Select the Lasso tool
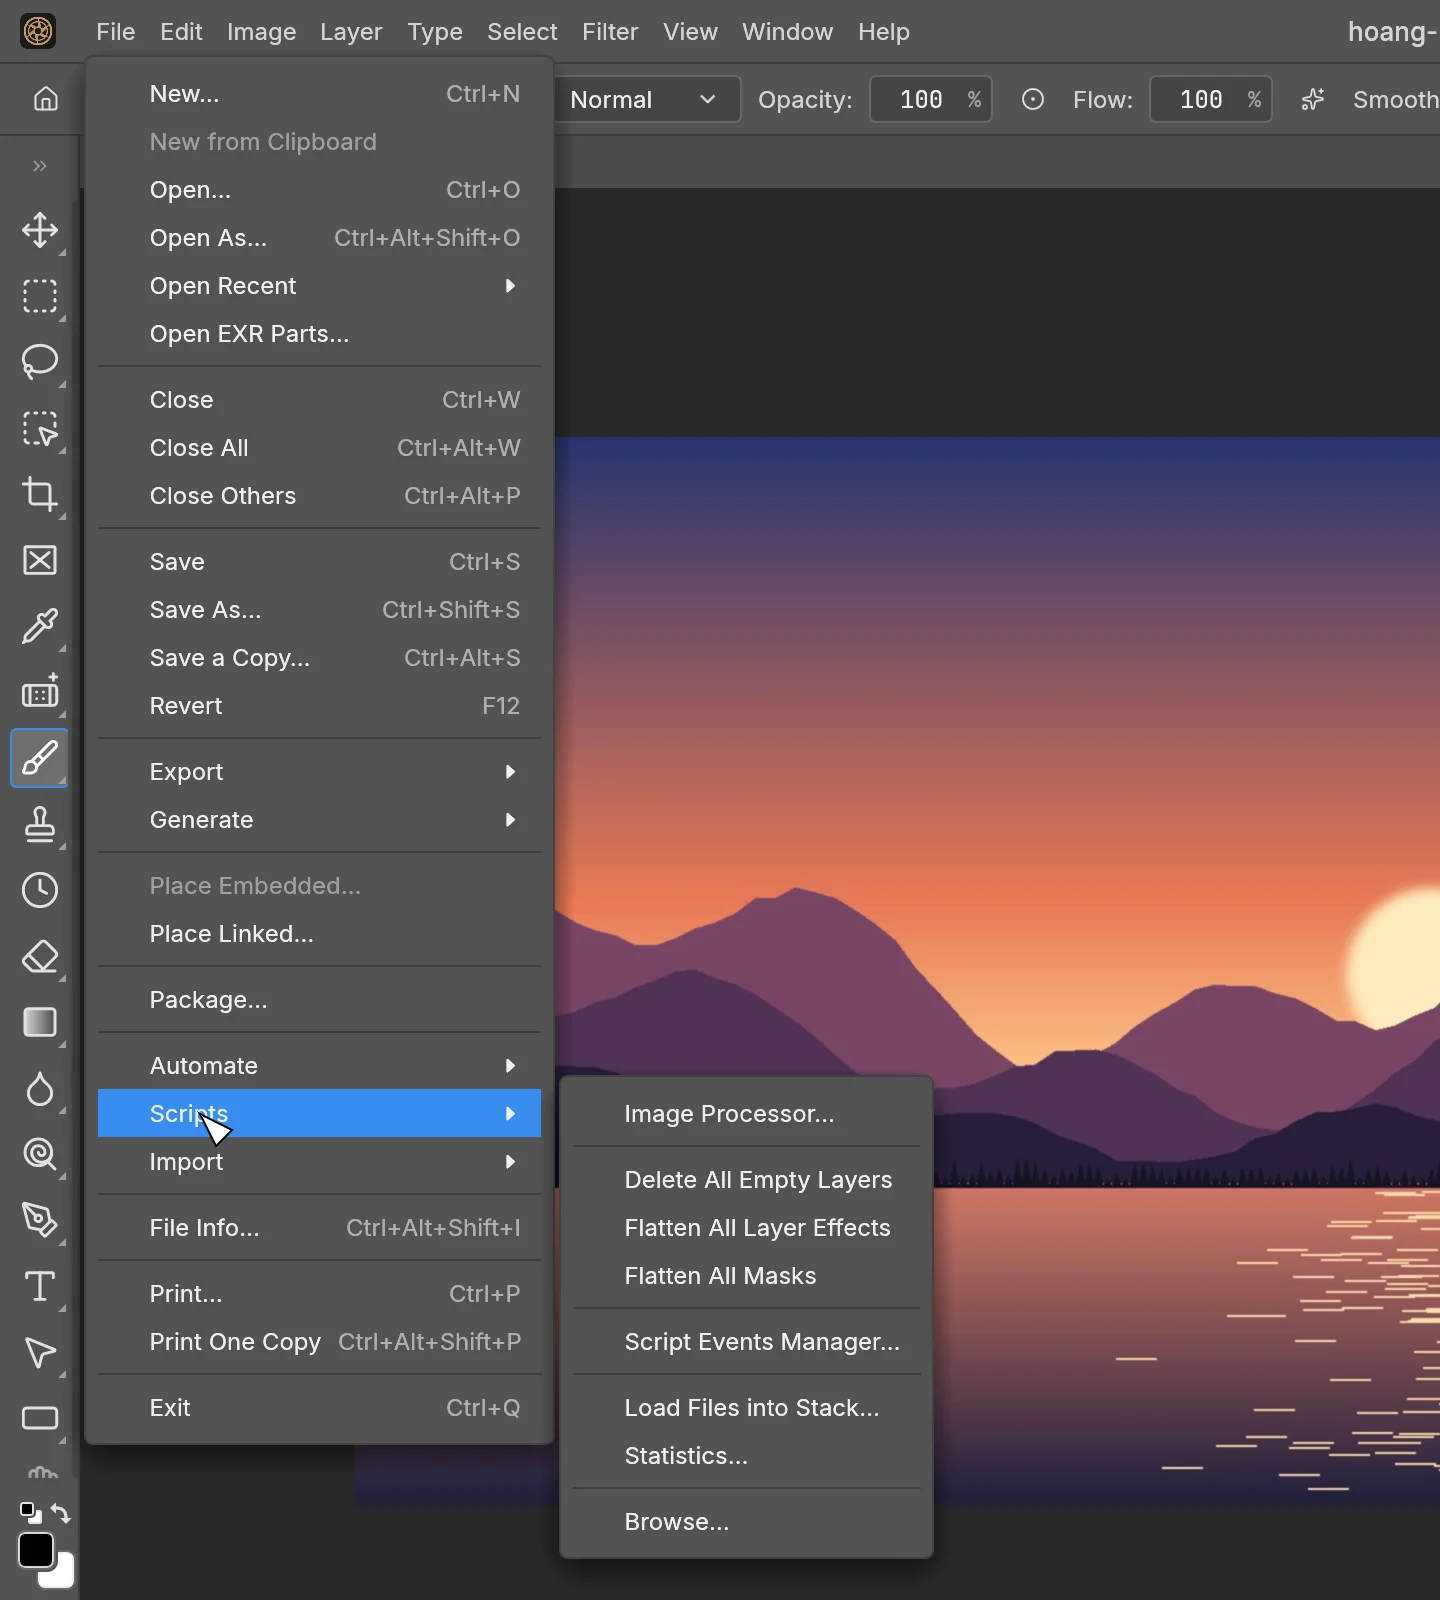This screenshot has width=1440, height=1600. coord(40,362)
